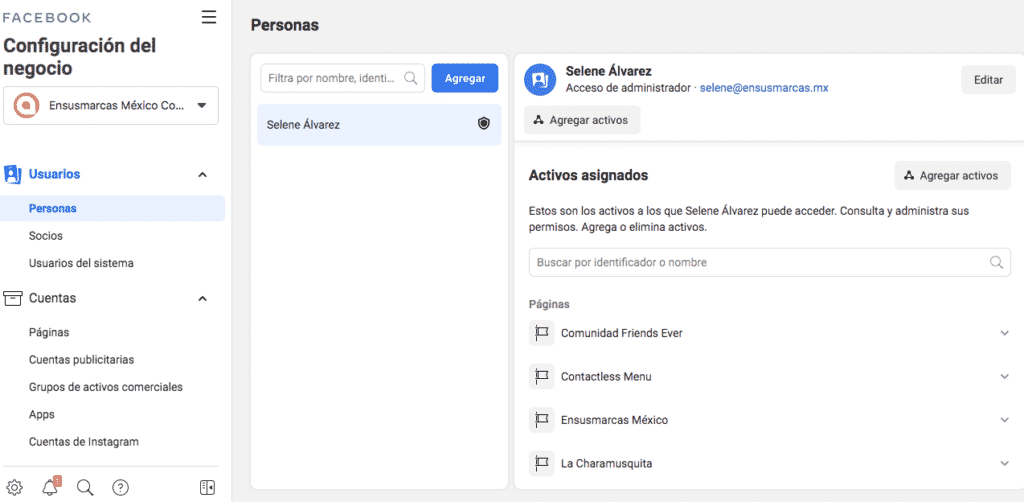Collapse the Usuarios section

202,174
